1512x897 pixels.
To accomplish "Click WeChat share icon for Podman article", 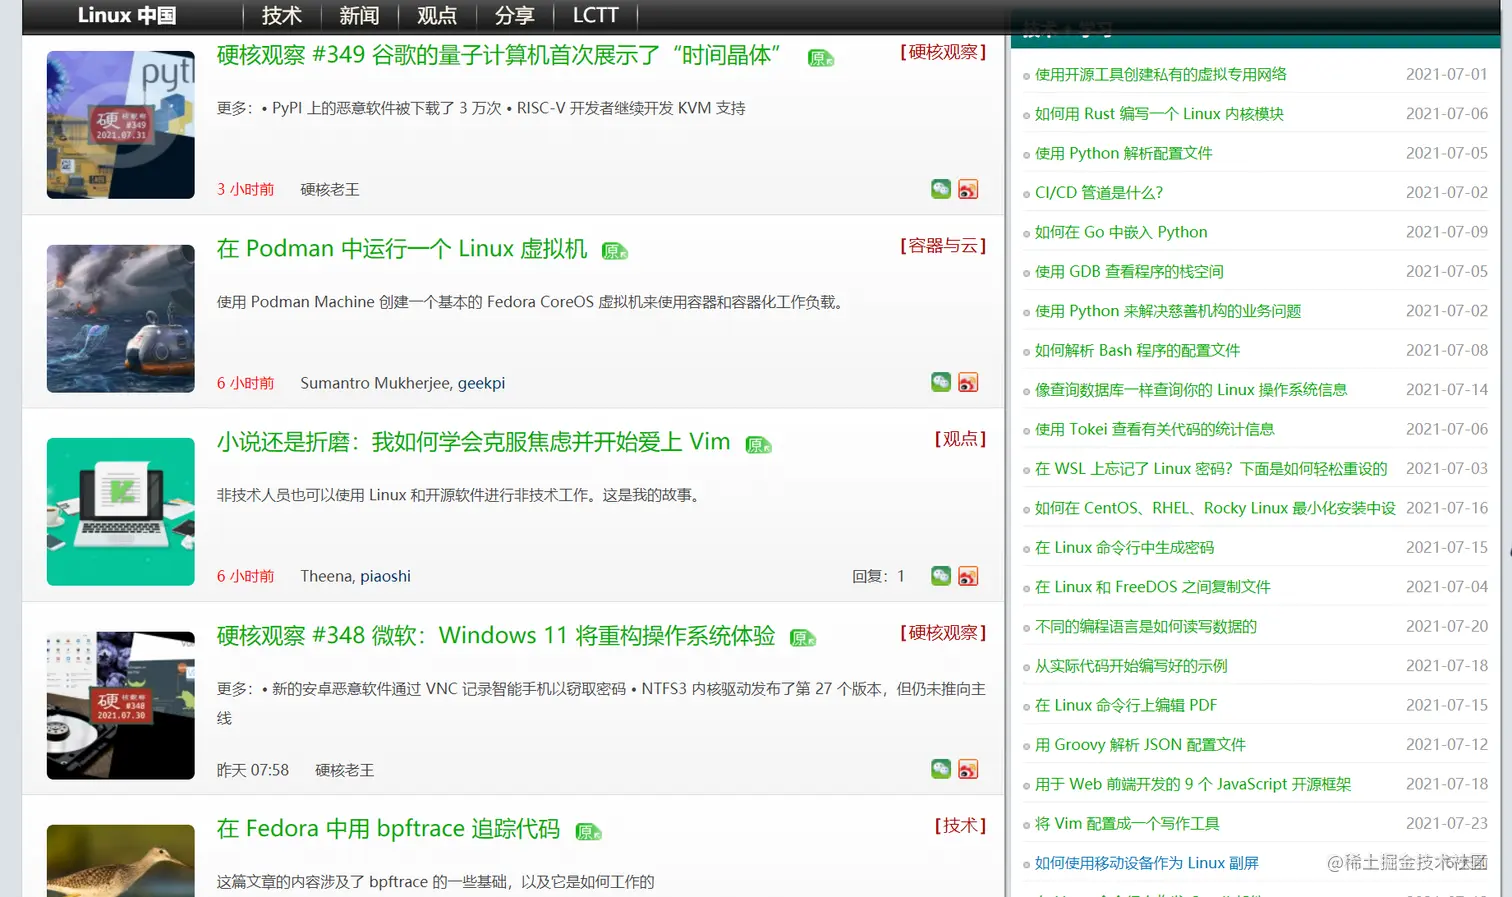I will click(941, 382).
